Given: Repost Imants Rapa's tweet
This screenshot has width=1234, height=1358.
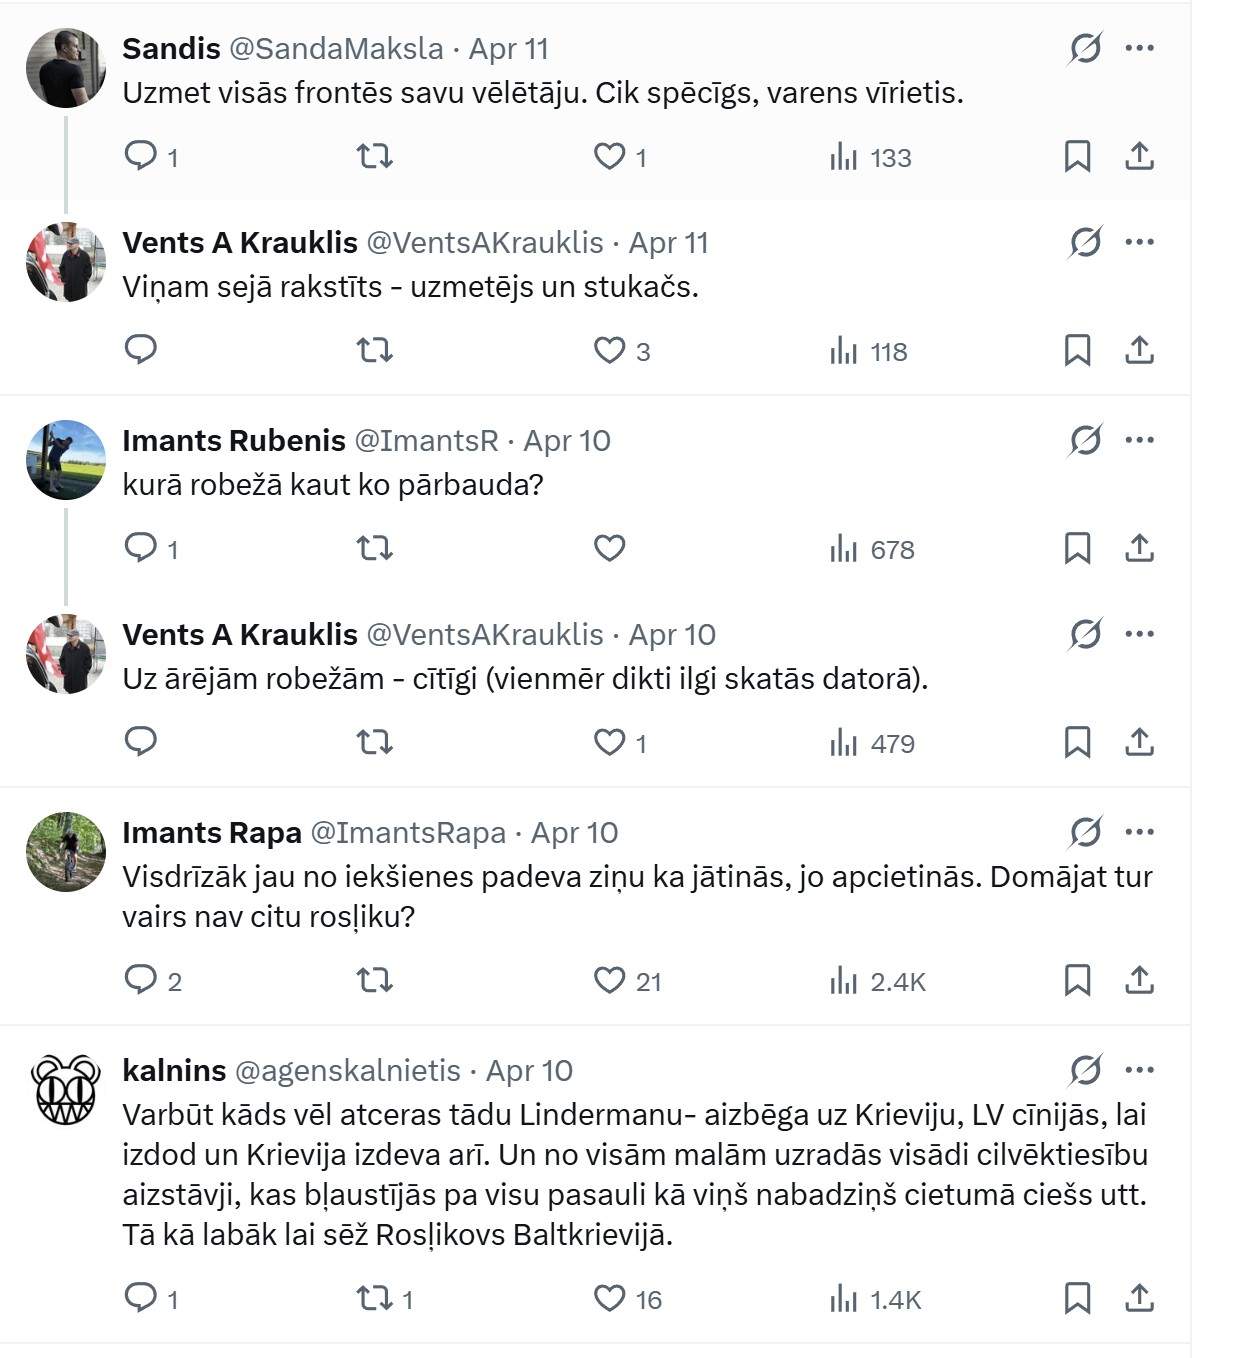Looking at the screenshot, I should pos(375,980).
